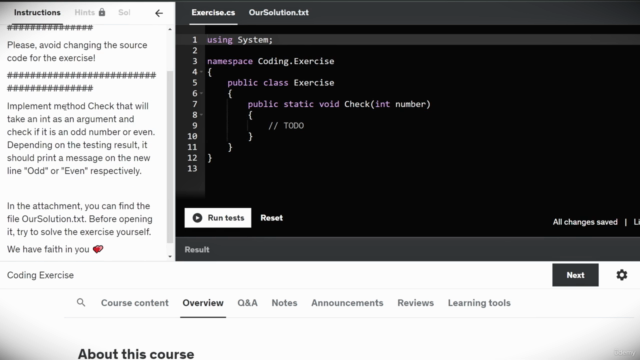
Task: Click the 'Coding Exercise' title label
Action: click(x=40, y=275)
